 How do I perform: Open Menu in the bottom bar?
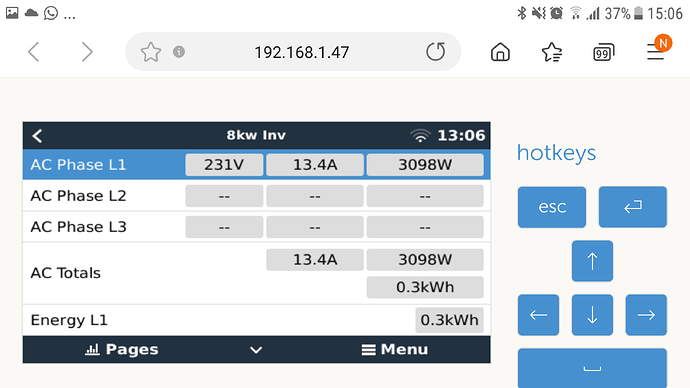395,349
